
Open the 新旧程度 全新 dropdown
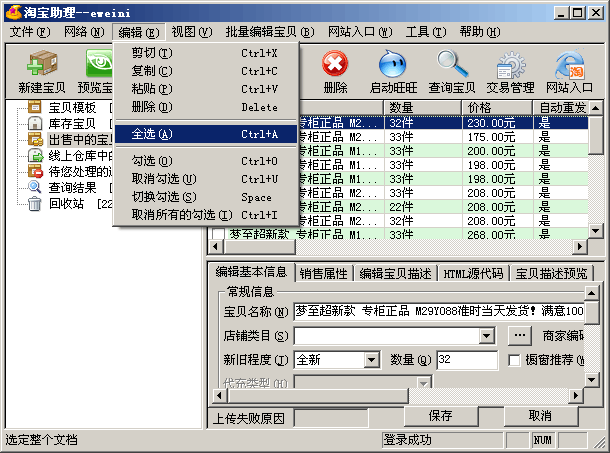pyautogui.click(x=372, y=360)
